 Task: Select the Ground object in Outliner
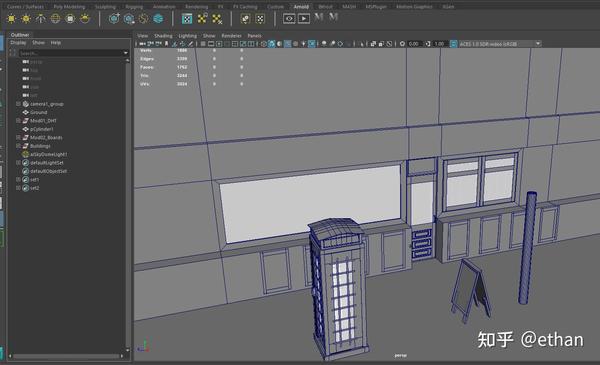point(38,112)
